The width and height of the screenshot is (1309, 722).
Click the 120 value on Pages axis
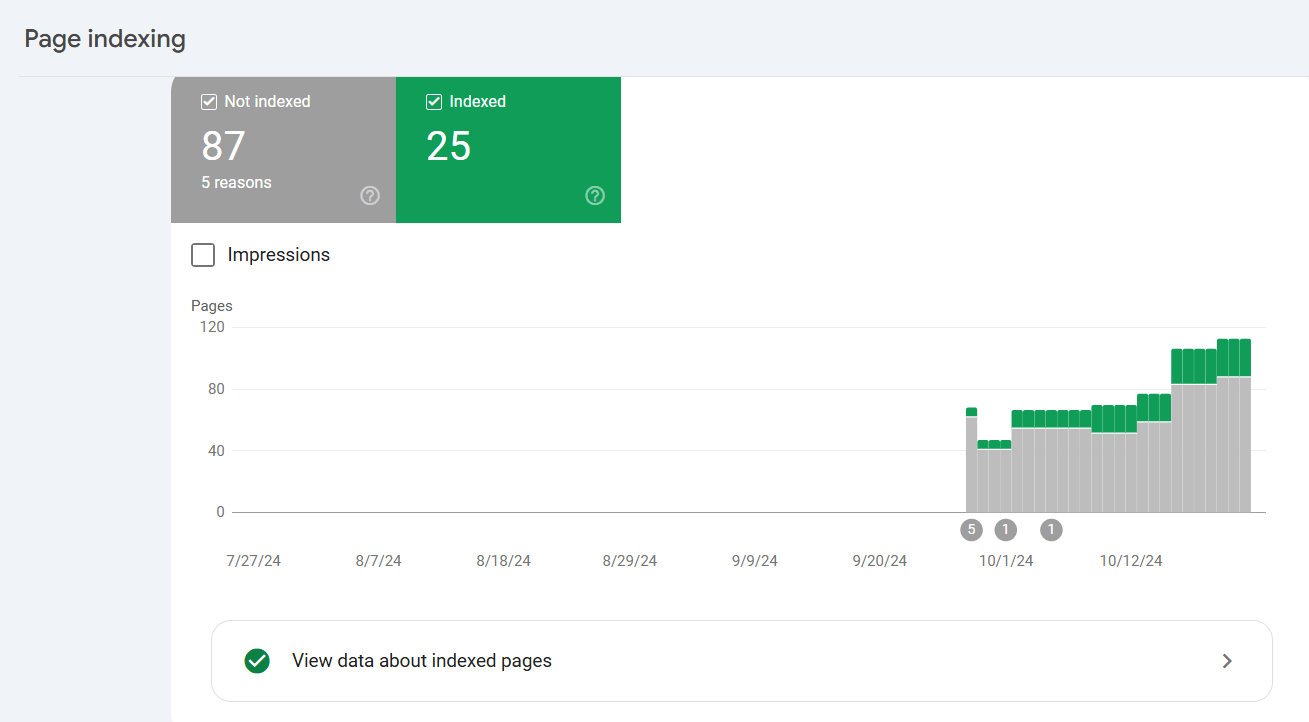(213, 327)
